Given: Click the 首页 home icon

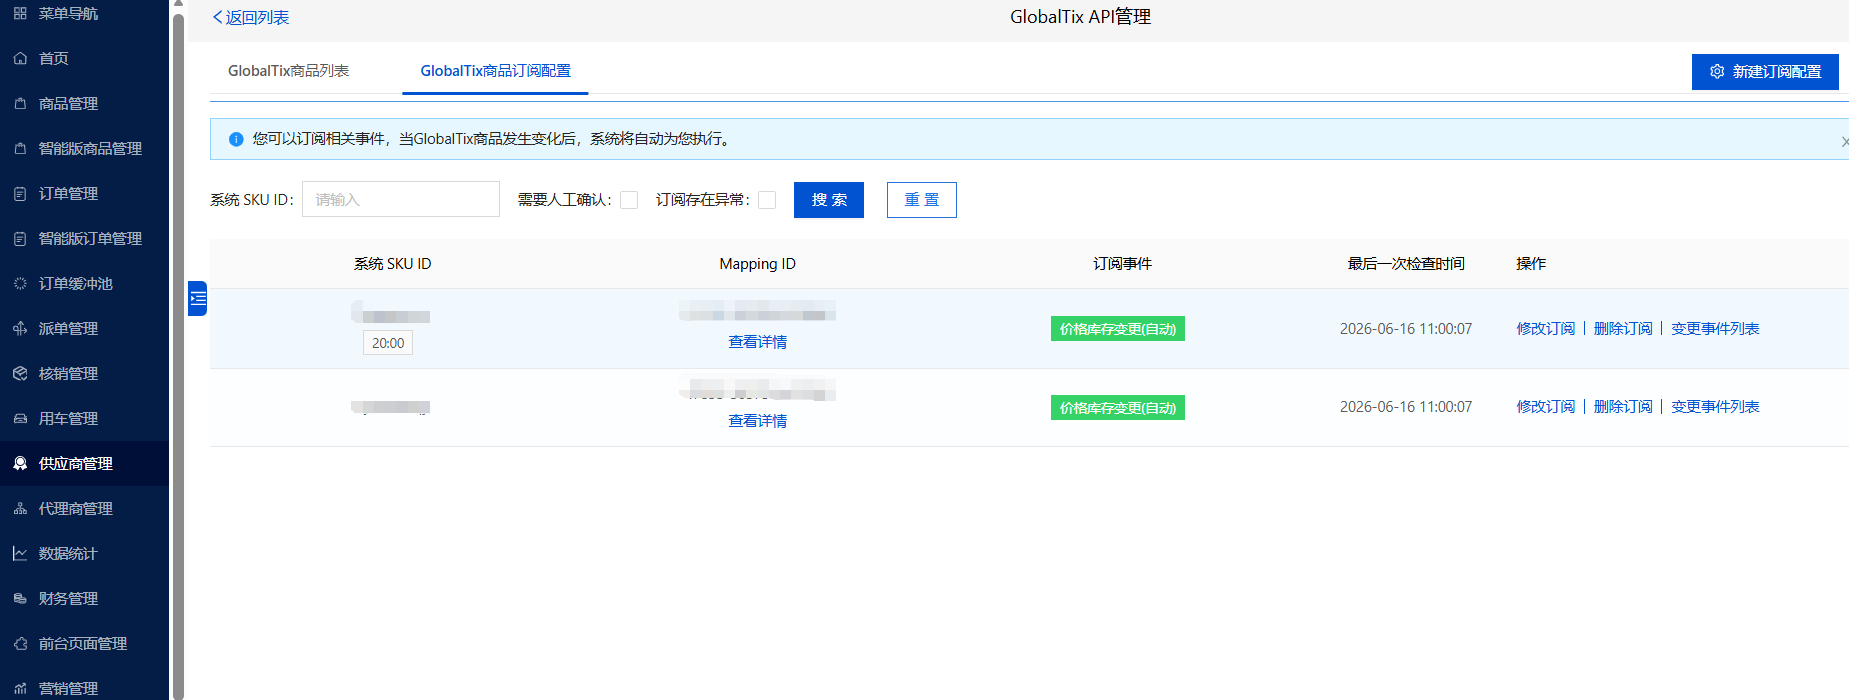Looking at the screenshot, I should (20, 59).
